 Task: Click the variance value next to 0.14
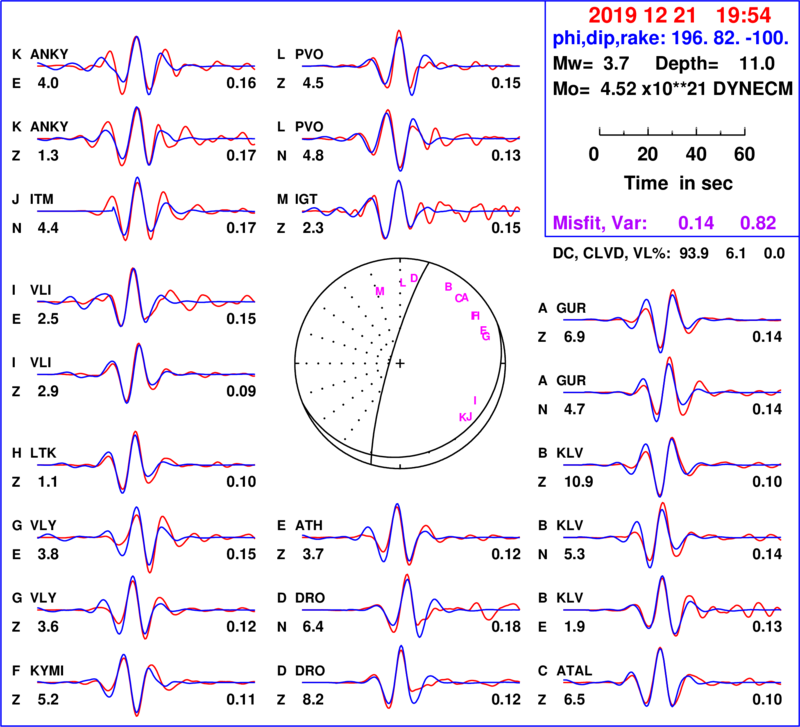pos(758,223)
